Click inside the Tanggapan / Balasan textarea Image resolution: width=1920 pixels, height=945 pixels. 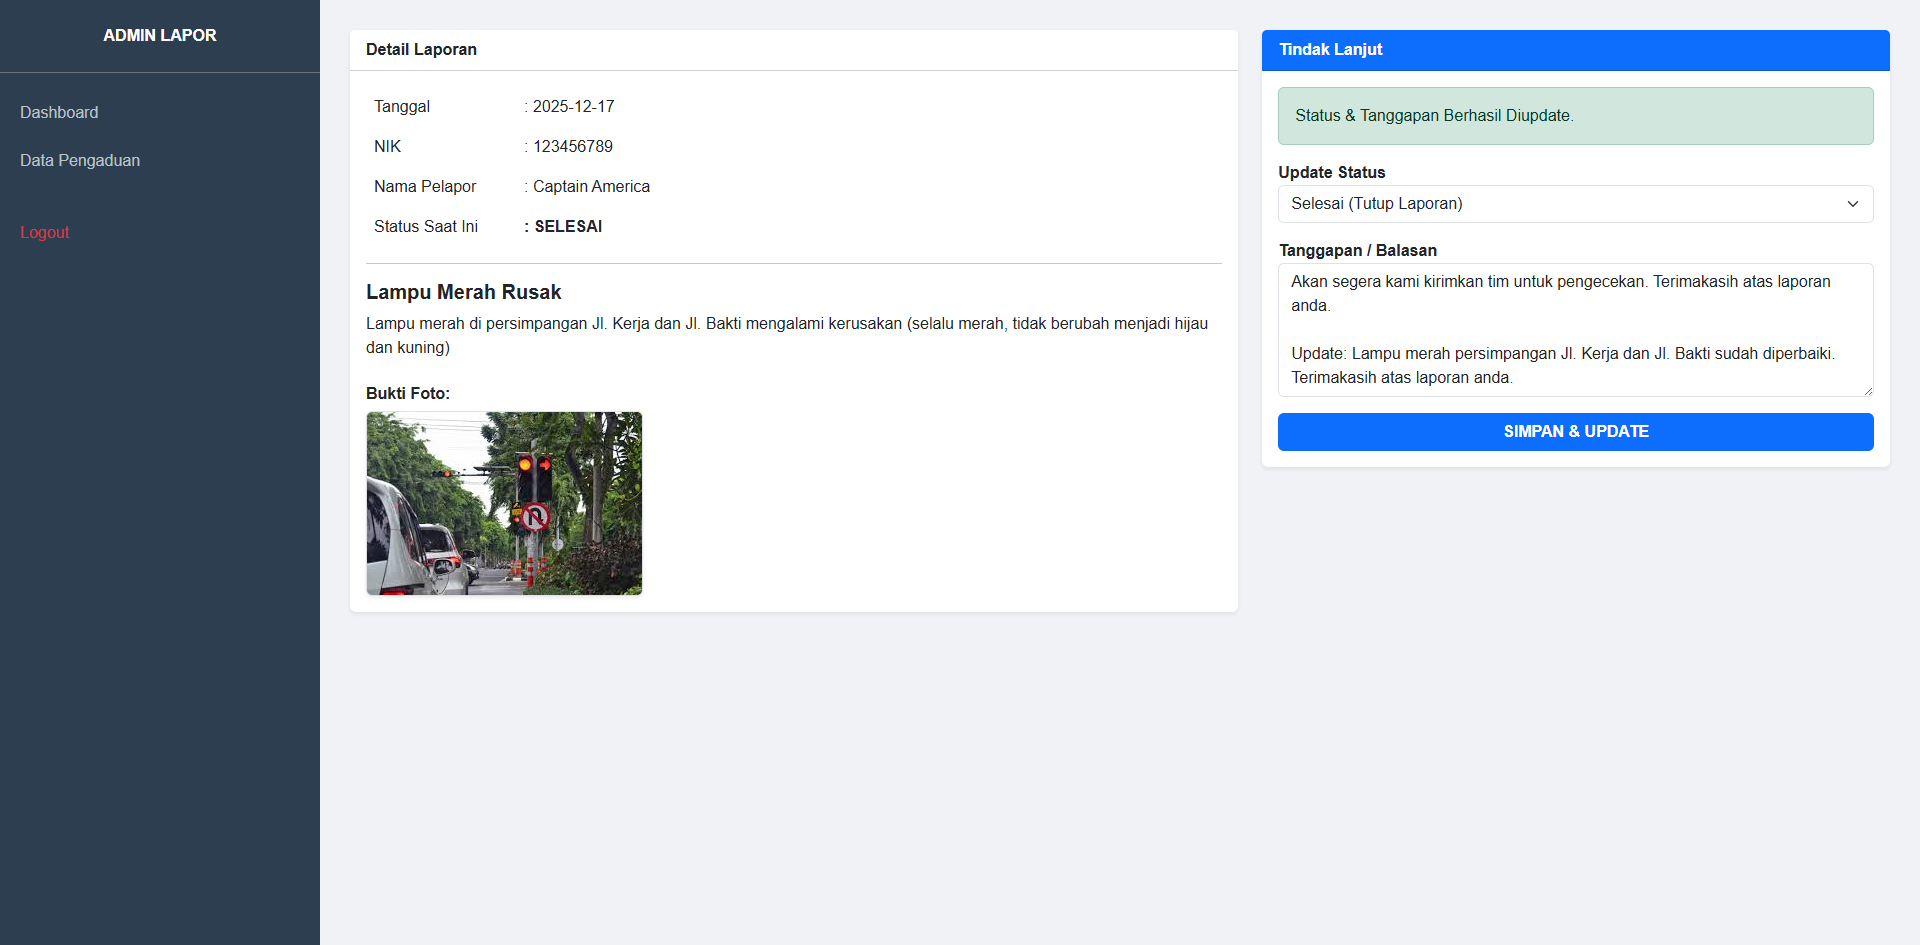coord(1575,330)
